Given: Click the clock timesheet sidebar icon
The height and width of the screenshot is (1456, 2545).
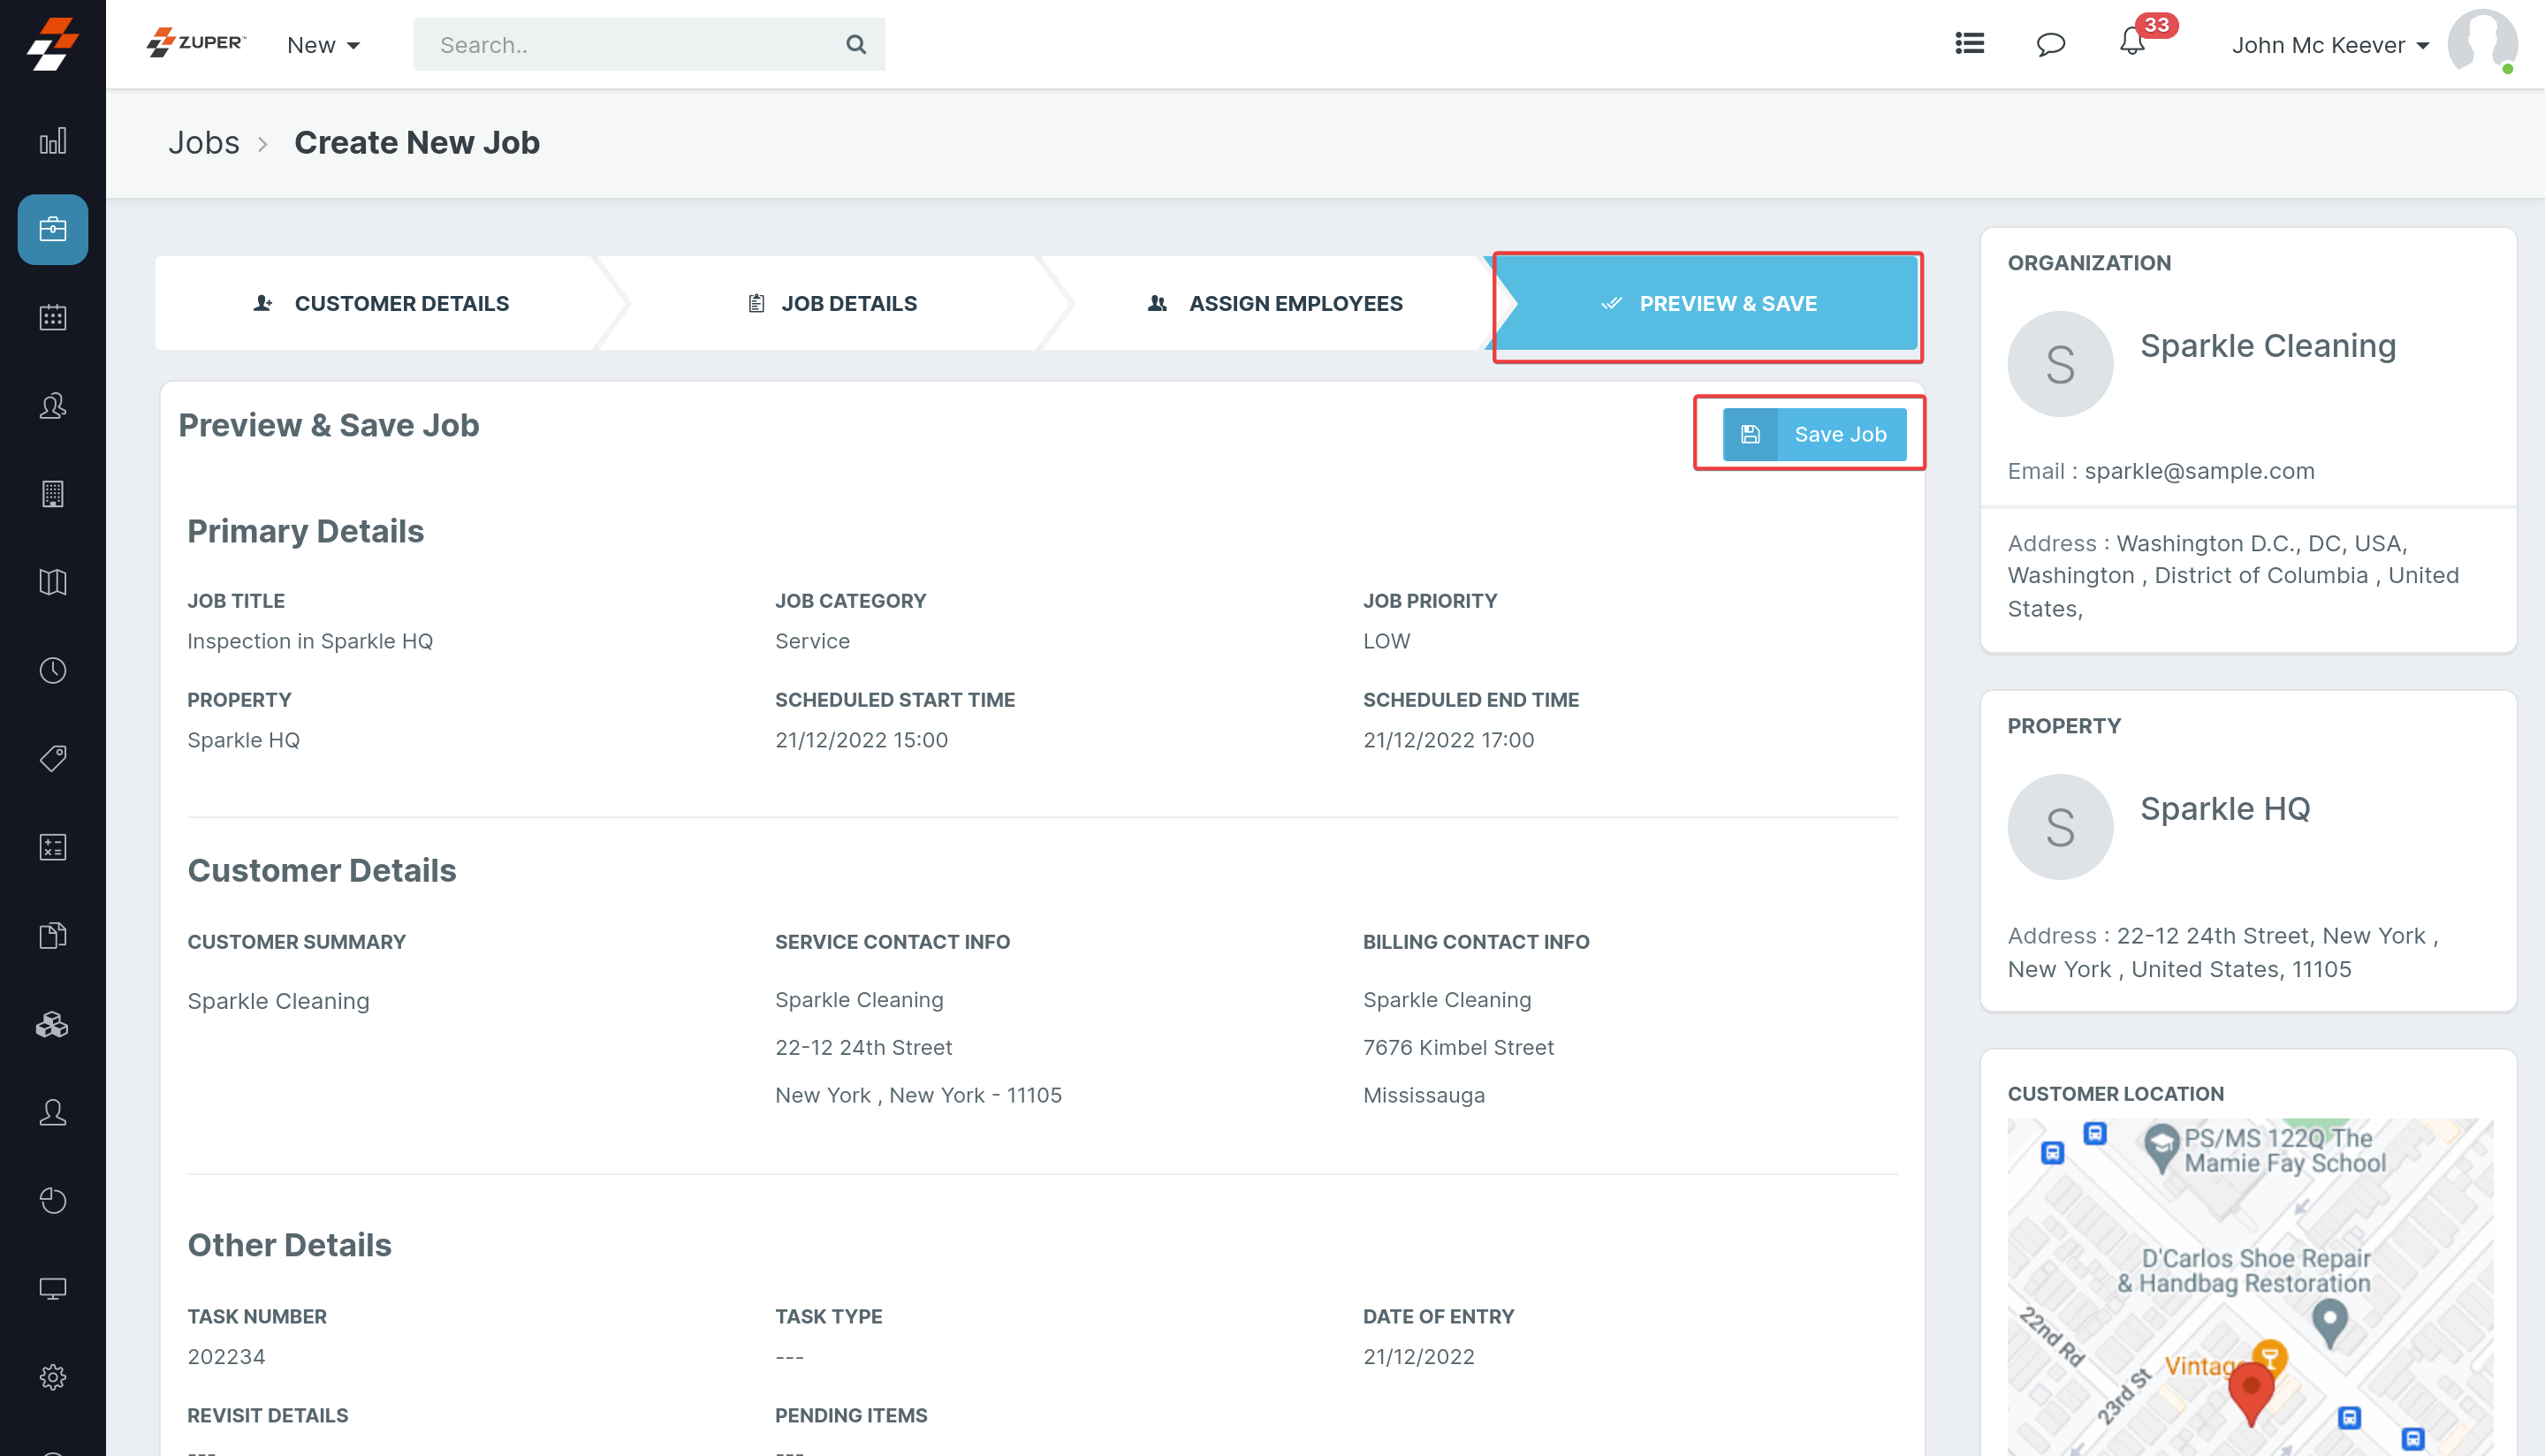Looking at the screenshot, I should point(52,671).
